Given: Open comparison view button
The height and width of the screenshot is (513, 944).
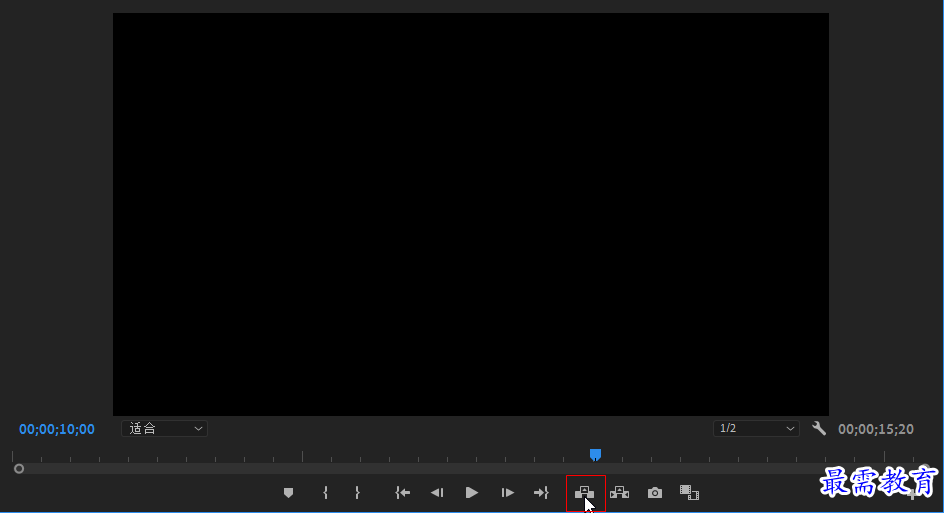Looking at the screenshot, I should coord(689,493).
